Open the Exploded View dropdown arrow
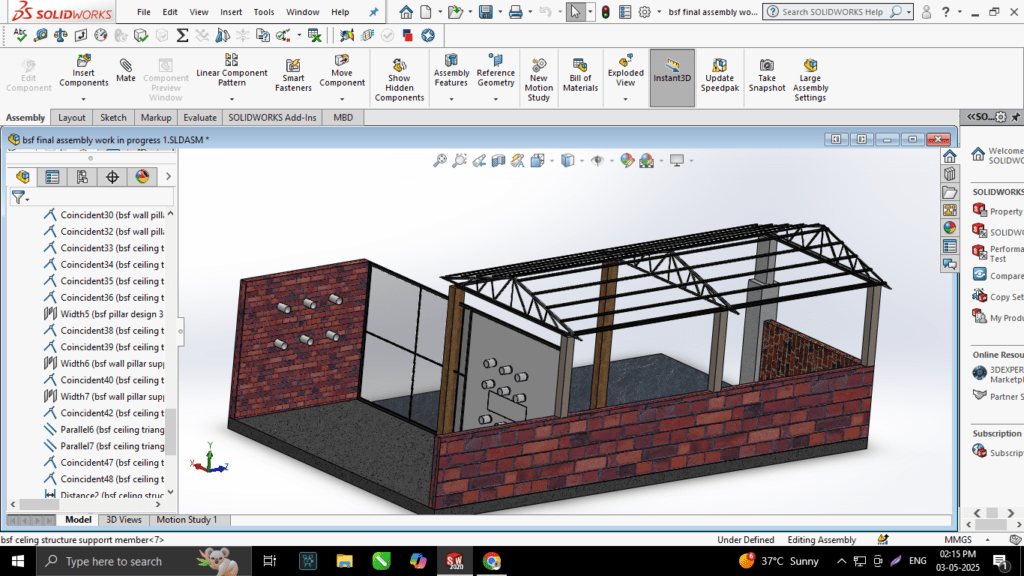1024x576 pixels. (625, 99)
